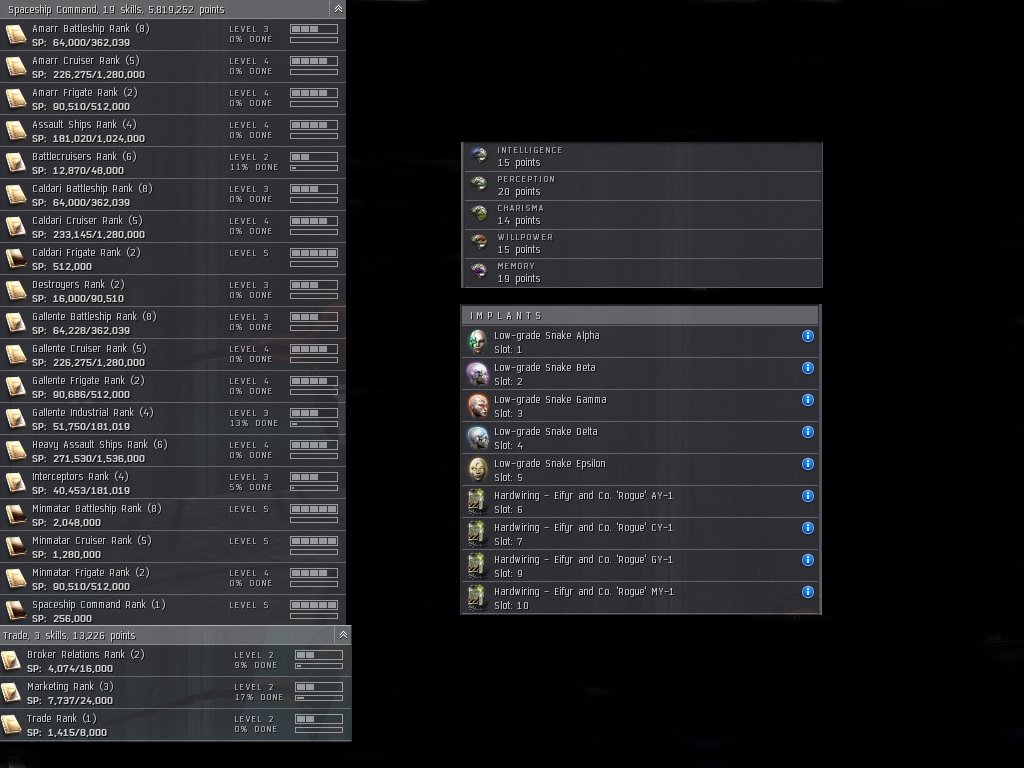Select the Minmatar Frigate Rank (2) skill

point(172,579)
